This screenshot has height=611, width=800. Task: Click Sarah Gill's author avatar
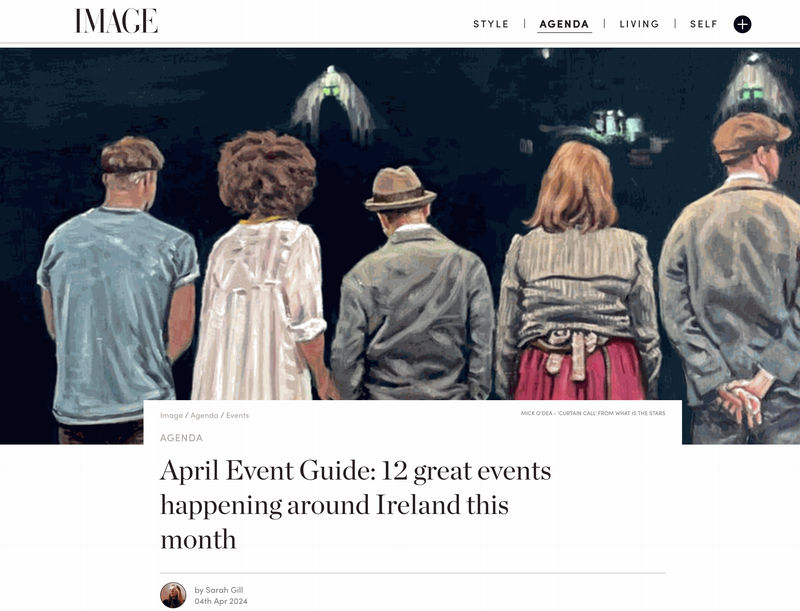pyautogui.click(x=173, y=595)
